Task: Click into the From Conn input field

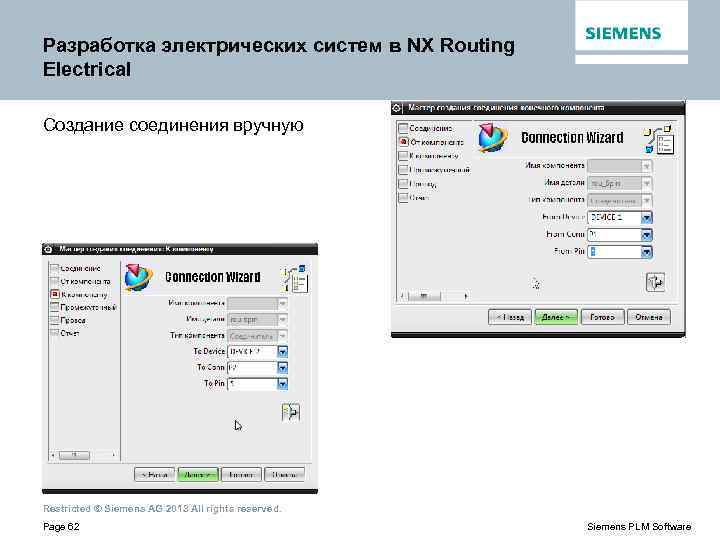Action: 614,235
